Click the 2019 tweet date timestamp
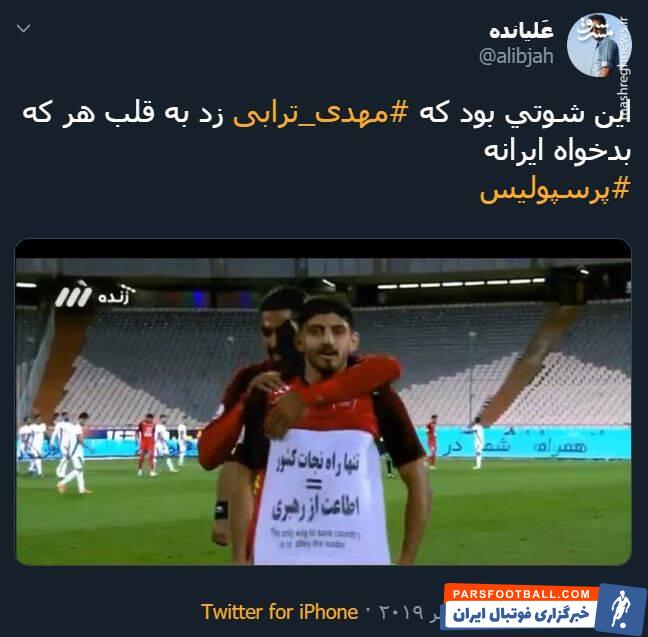Screen dimensions: 648x637 400,613
